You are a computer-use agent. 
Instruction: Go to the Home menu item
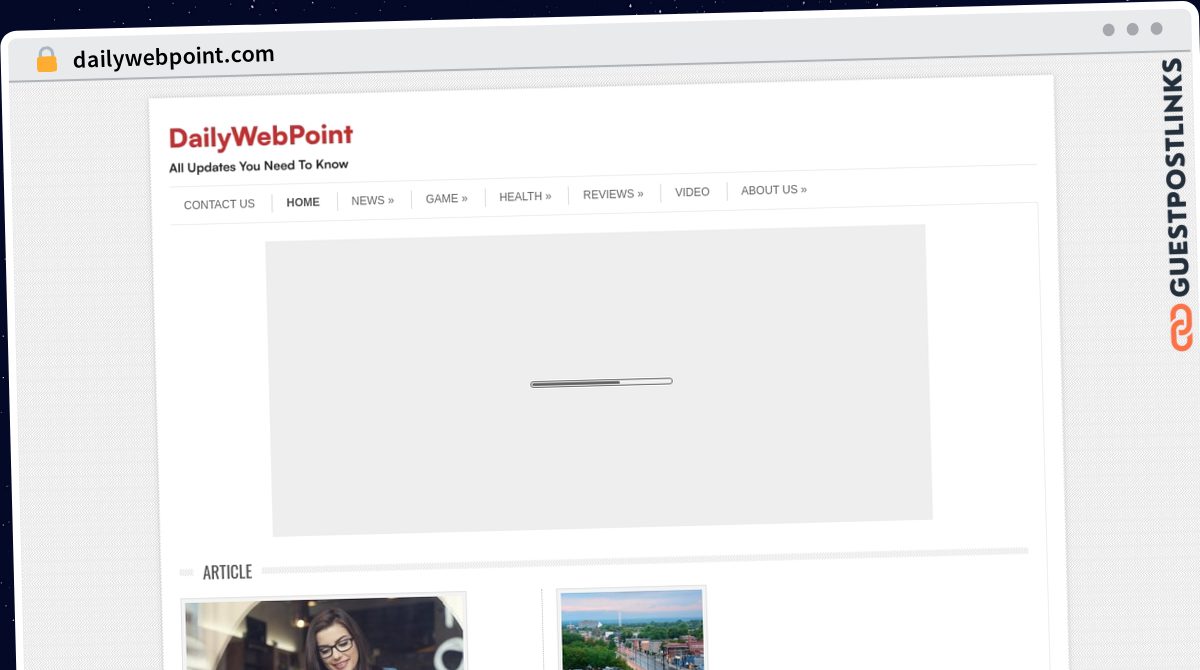click(x=303, y=202)
